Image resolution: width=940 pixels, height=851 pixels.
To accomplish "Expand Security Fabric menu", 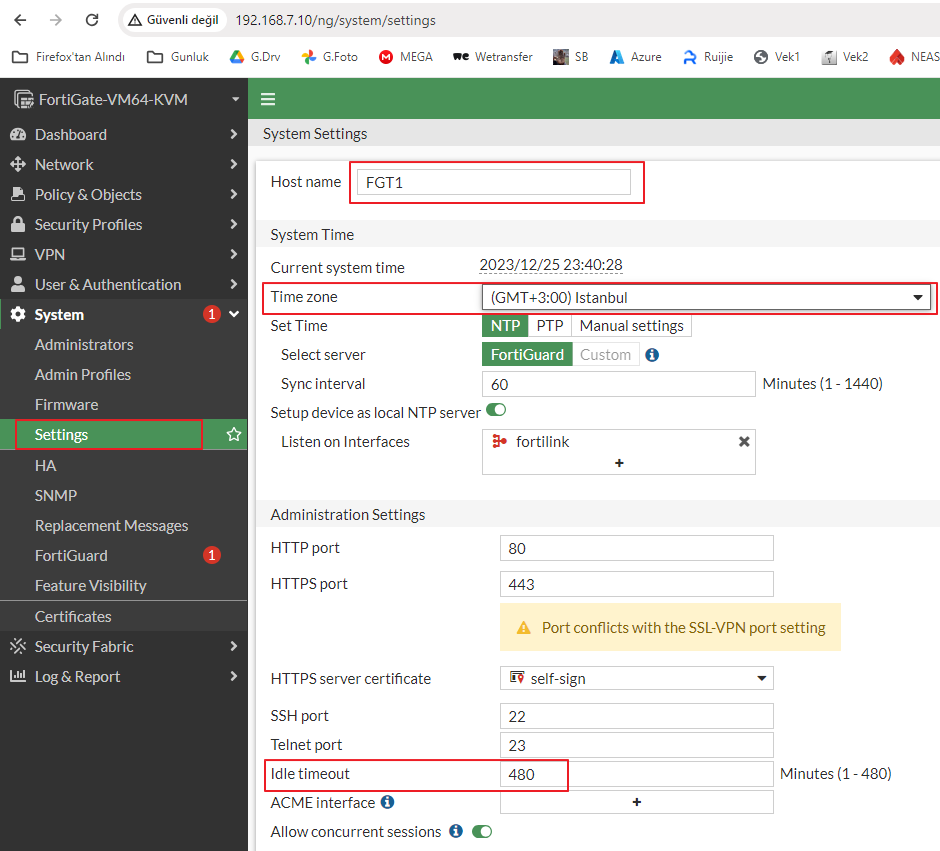I will (x=123, y=647).
